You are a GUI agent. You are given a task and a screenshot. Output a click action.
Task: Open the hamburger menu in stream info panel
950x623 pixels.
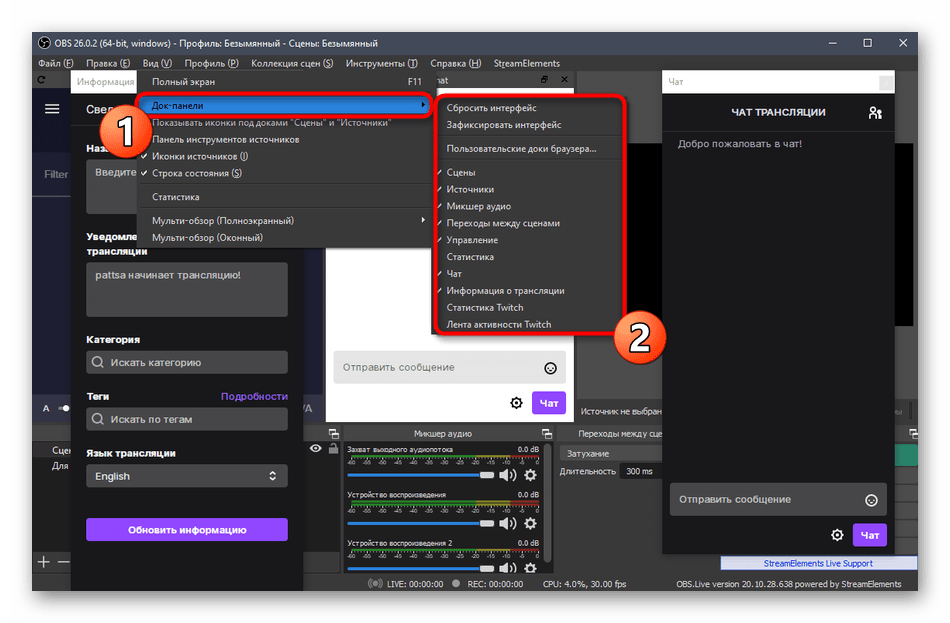52,110
